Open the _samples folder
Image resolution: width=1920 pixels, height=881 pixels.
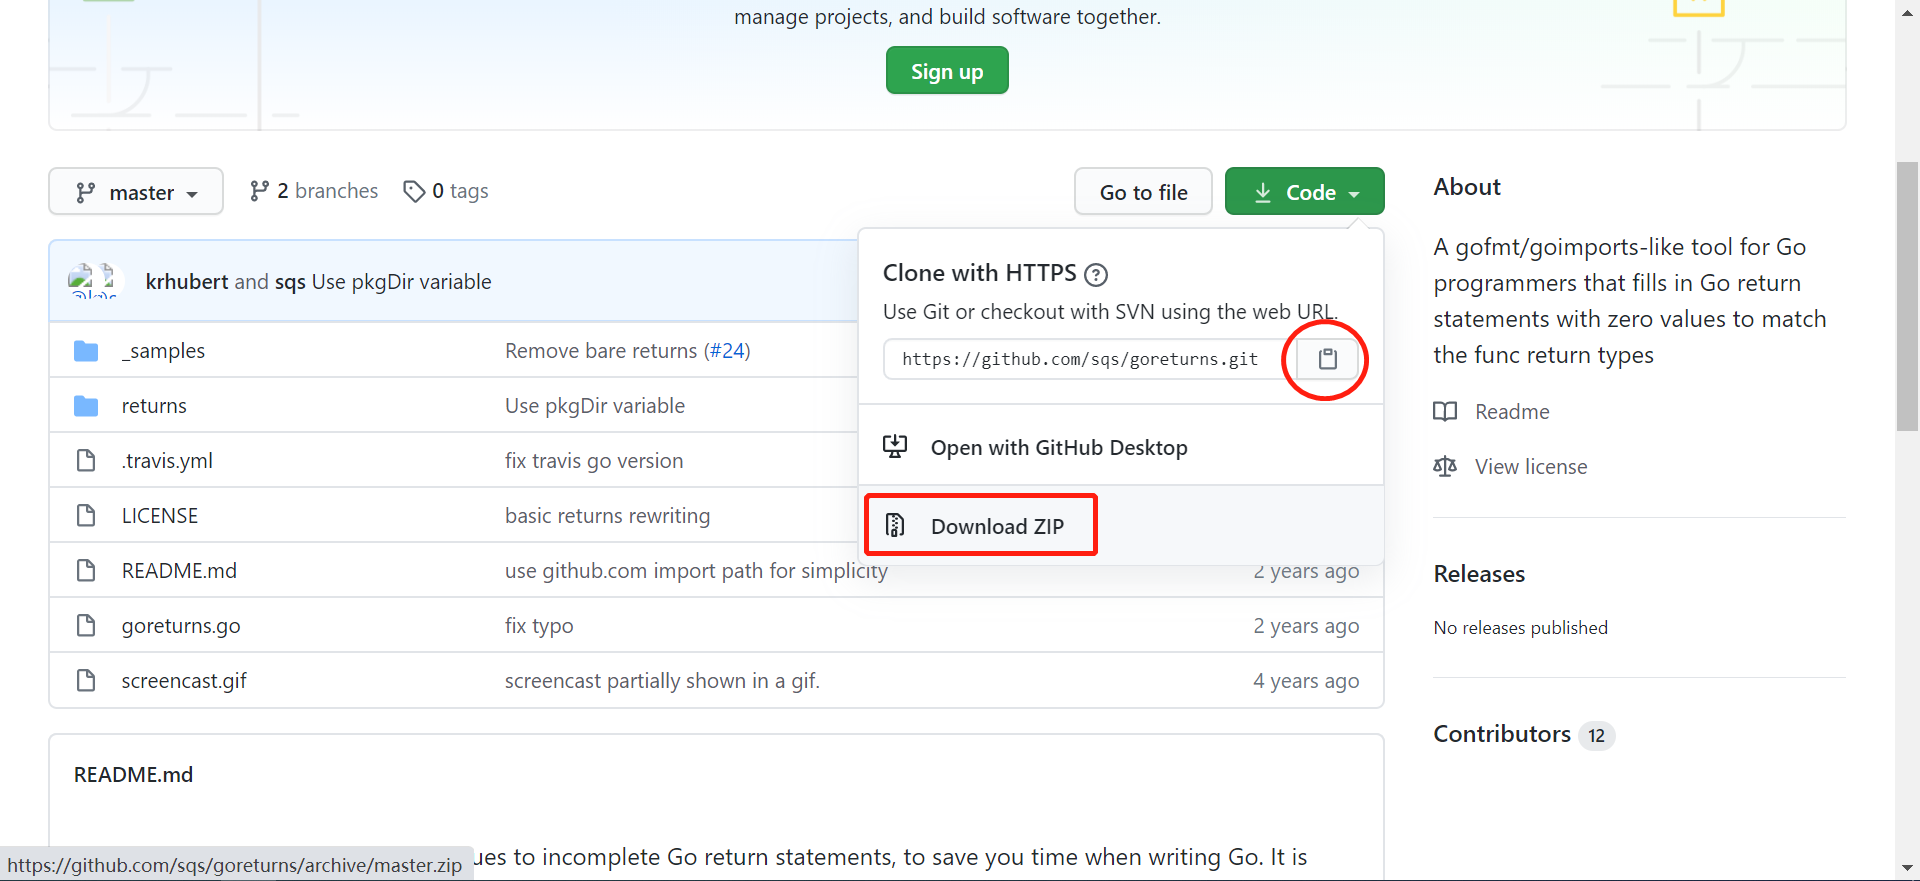point(163,351)
